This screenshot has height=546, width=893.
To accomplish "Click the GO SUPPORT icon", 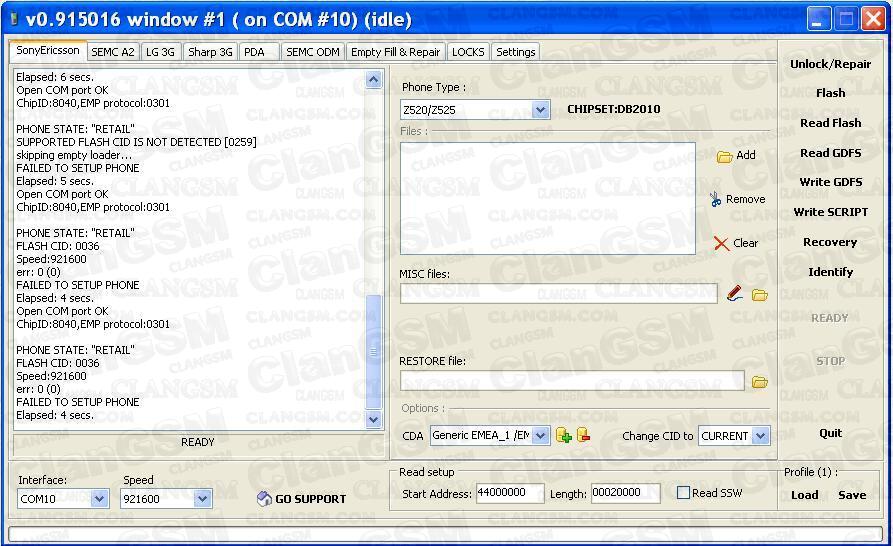I will [x=264, y=499].
